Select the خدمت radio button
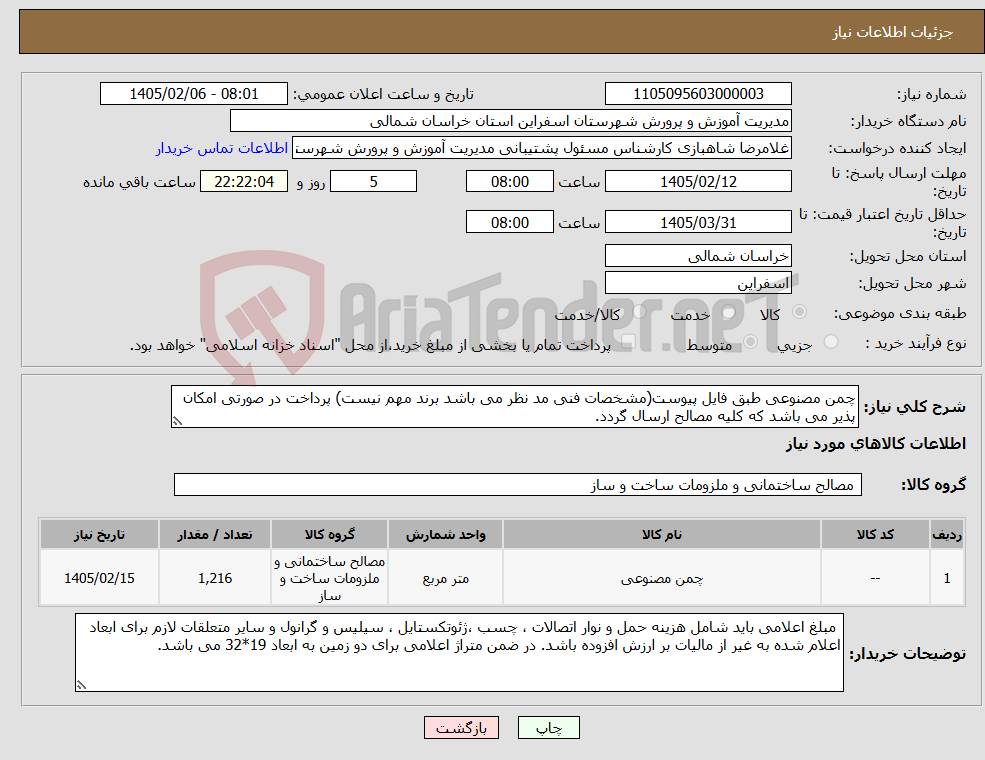Image resolution: width=985 pixels, height=760 pixels. tap(729, 312)
